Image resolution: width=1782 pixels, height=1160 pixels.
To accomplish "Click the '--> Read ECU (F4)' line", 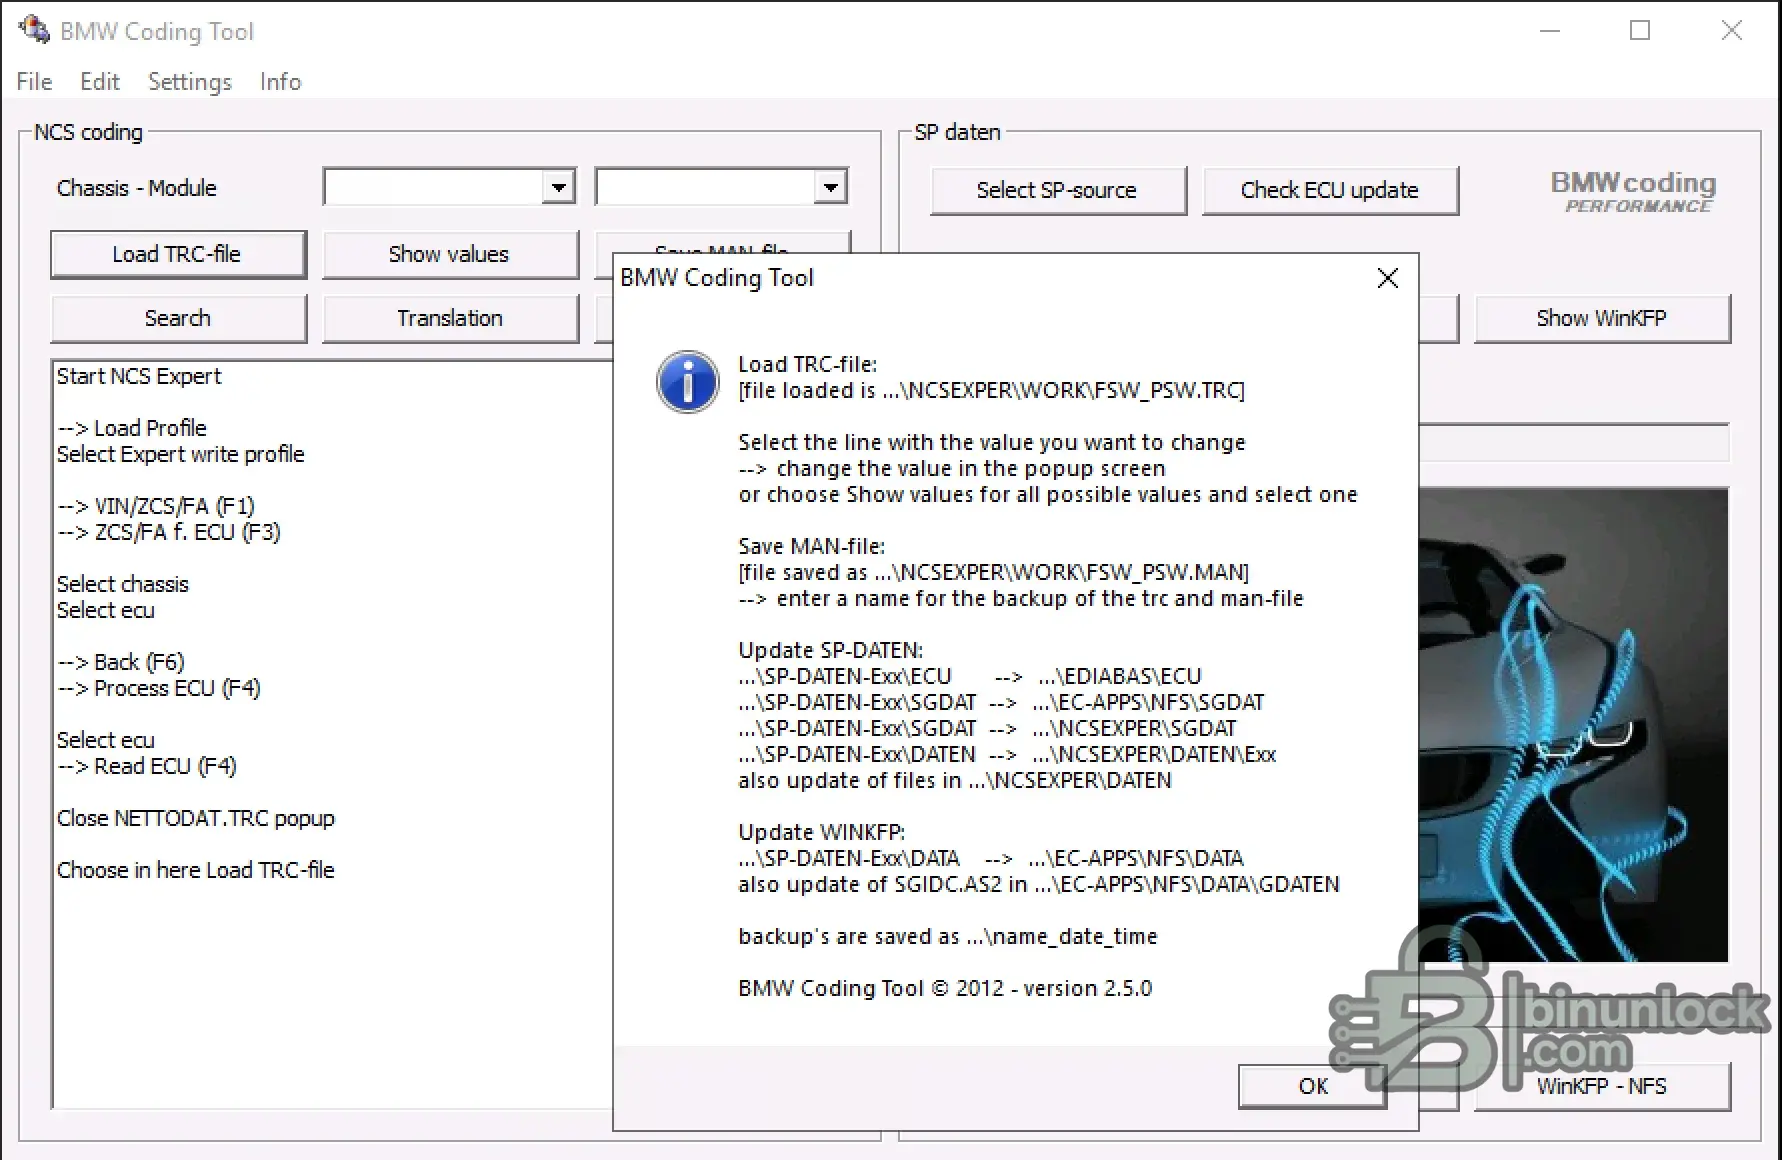I will 147,766.
